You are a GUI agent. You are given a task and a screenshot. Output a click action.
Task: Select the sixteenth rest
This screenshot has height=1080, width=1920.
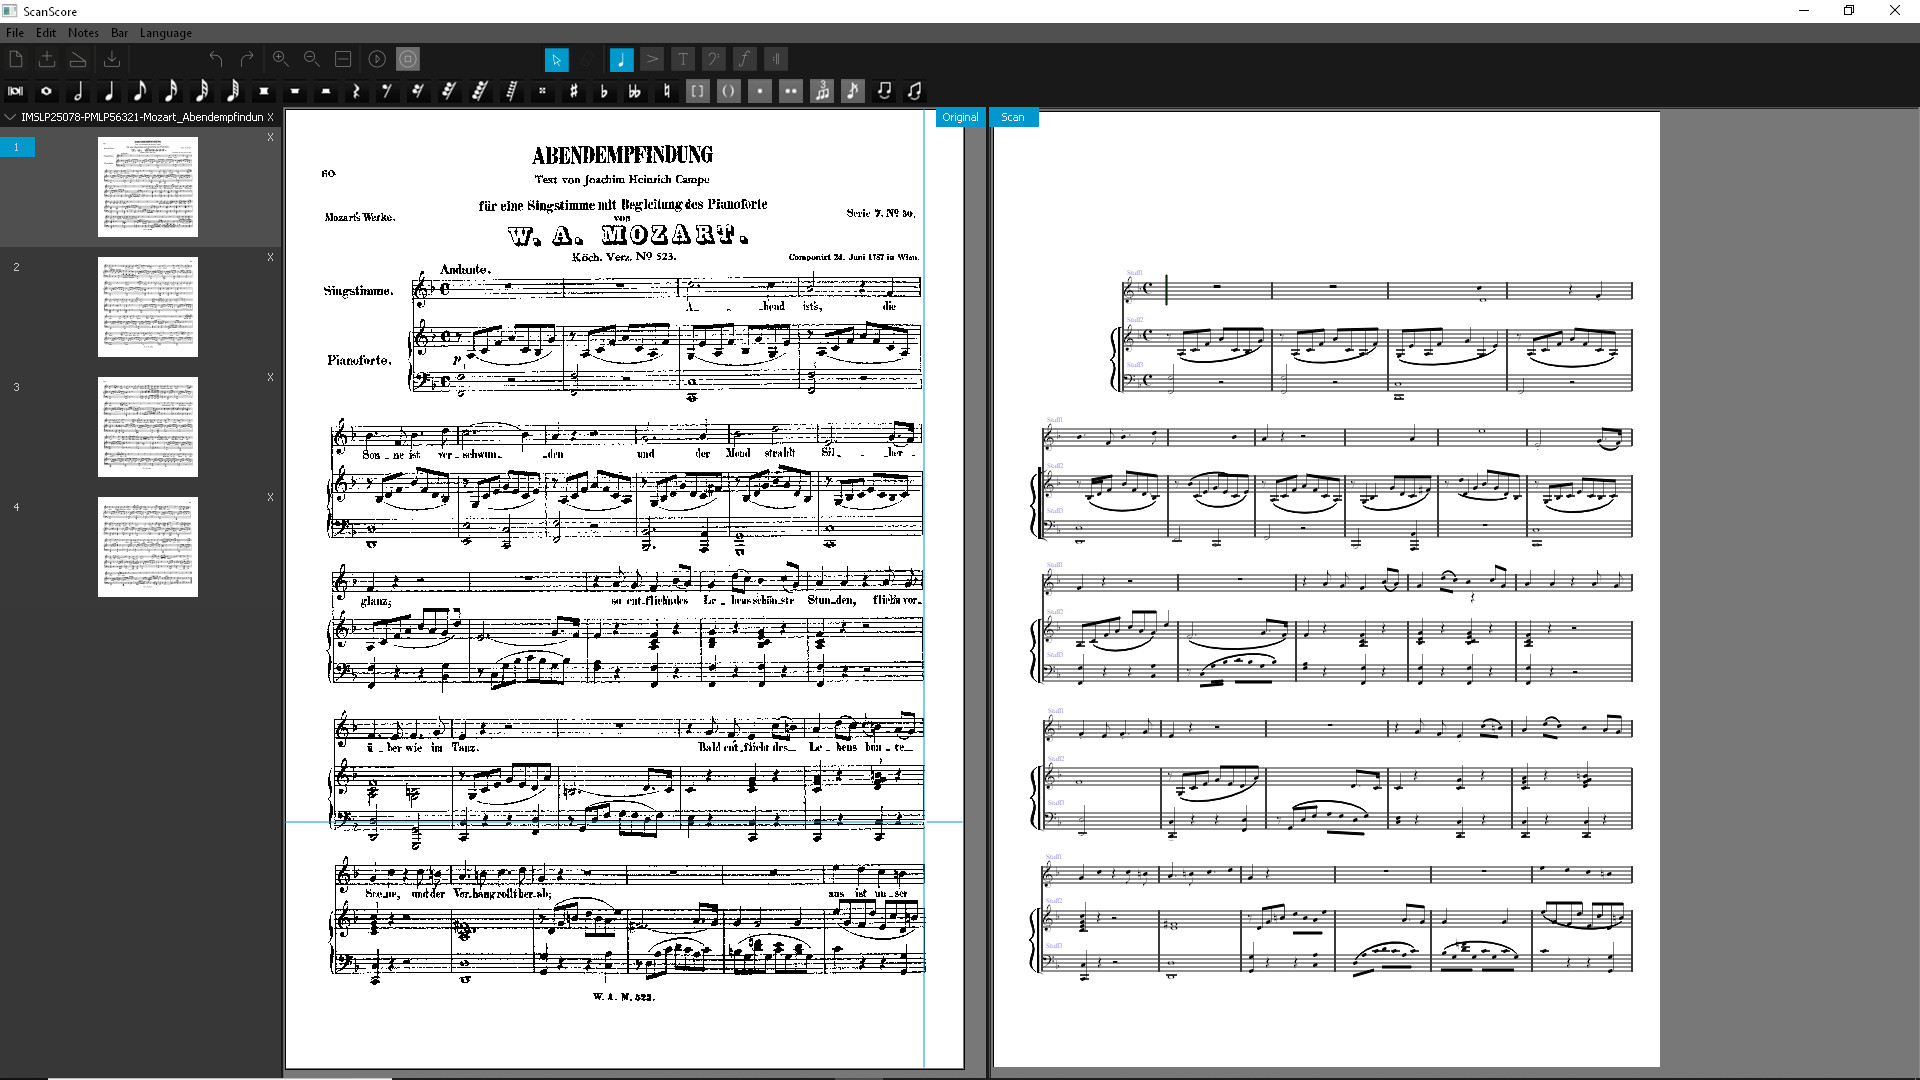418,91
